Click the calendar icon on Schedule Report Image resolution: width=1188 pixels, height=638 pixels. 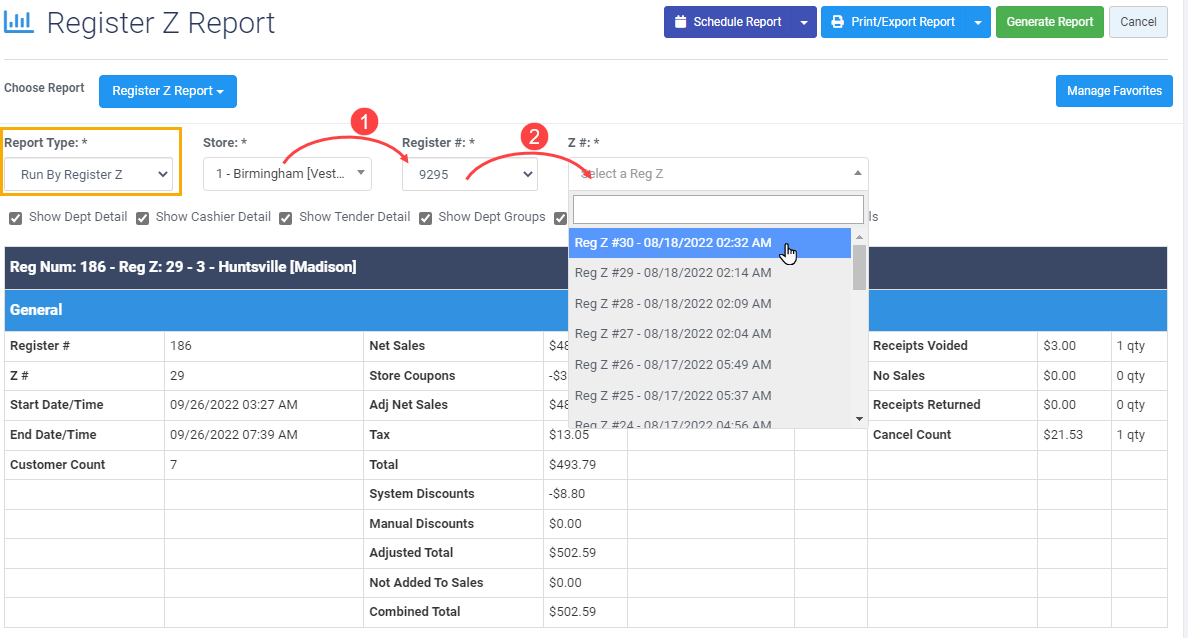[x=680, y=22]
